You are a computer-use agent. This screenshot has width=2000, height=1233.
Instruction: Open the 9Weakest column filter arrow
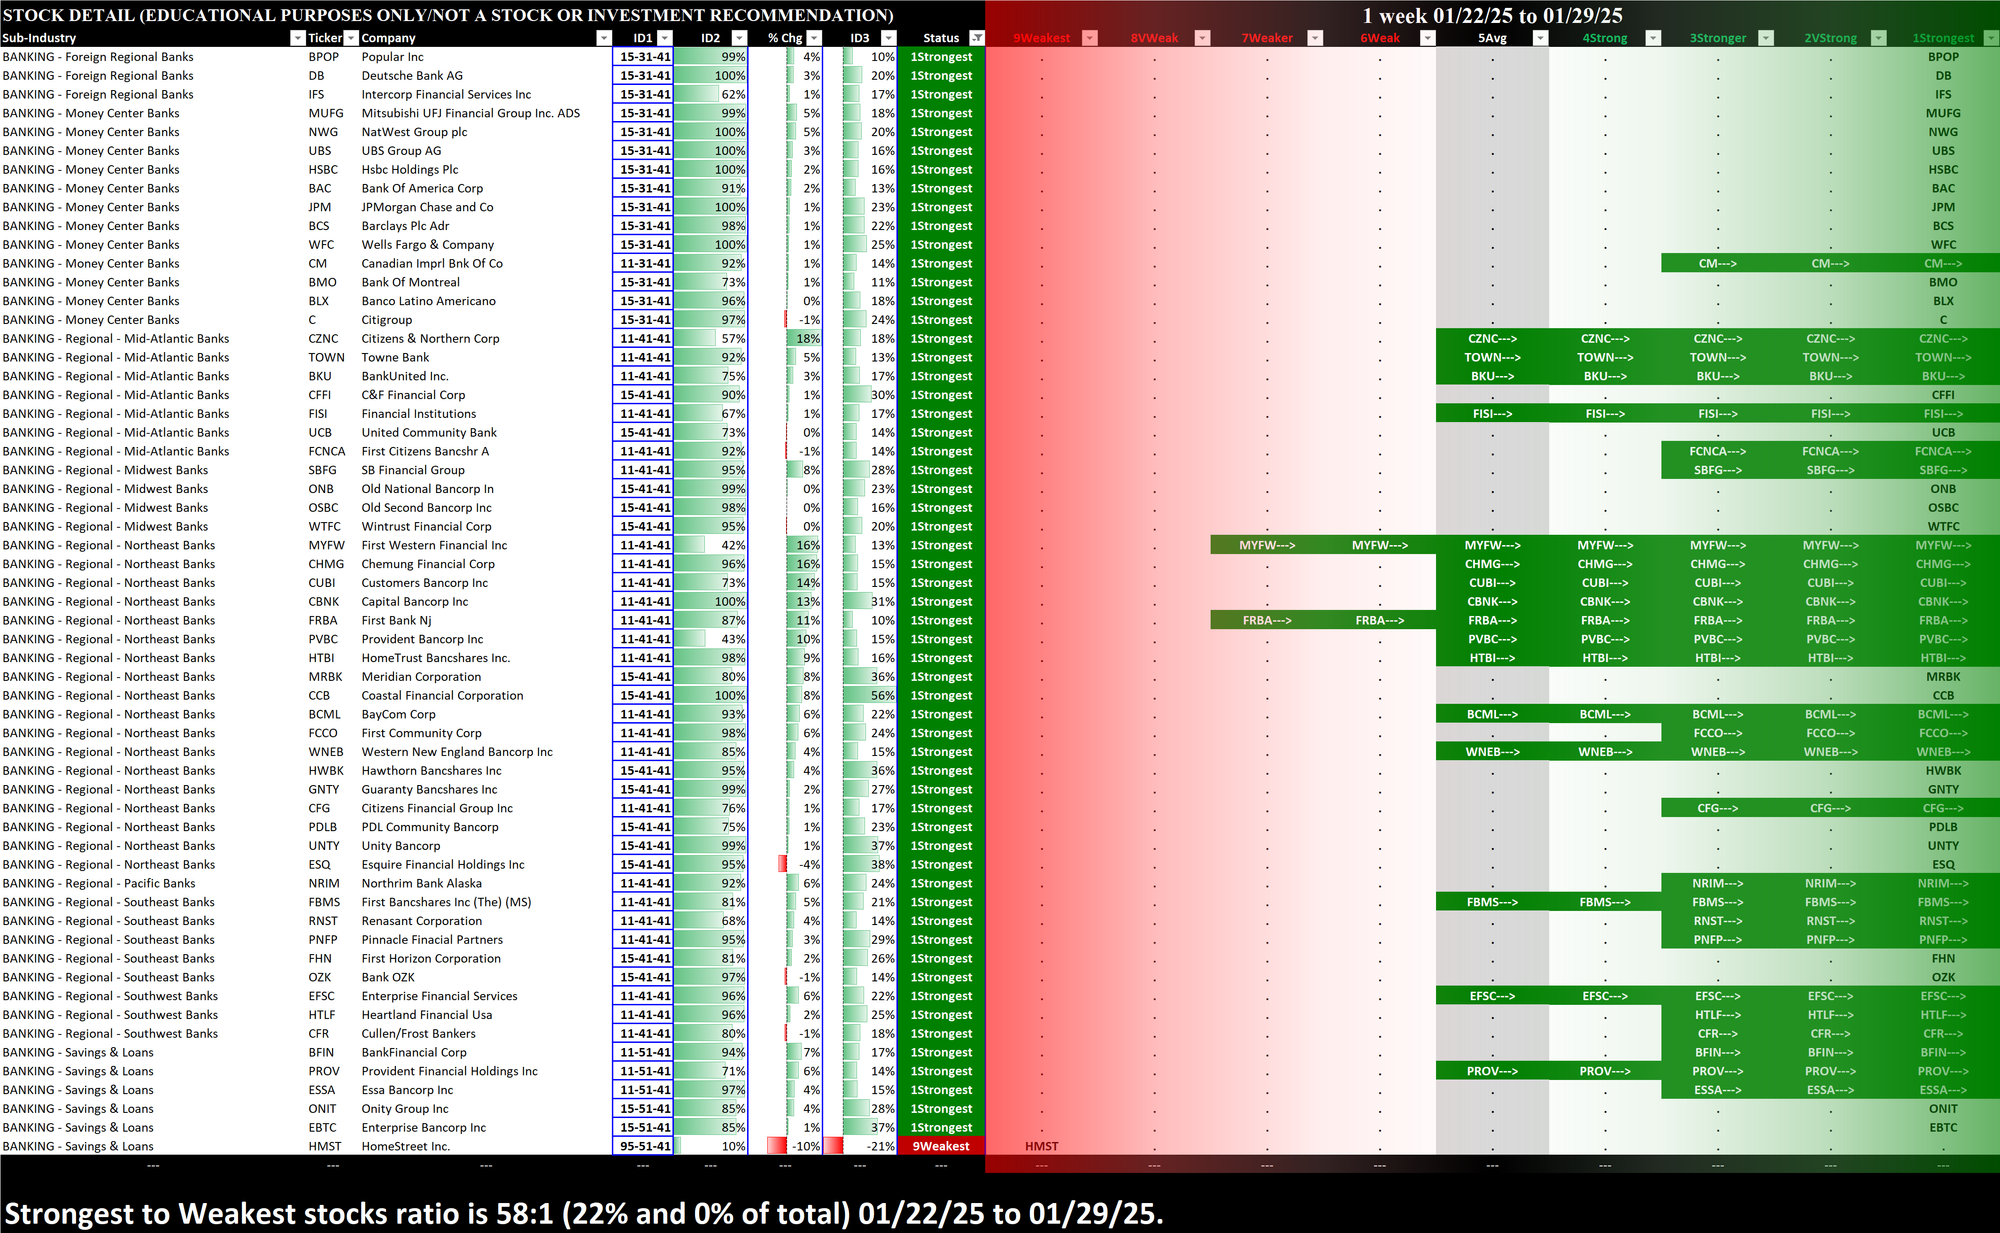tap(1090, 38)
